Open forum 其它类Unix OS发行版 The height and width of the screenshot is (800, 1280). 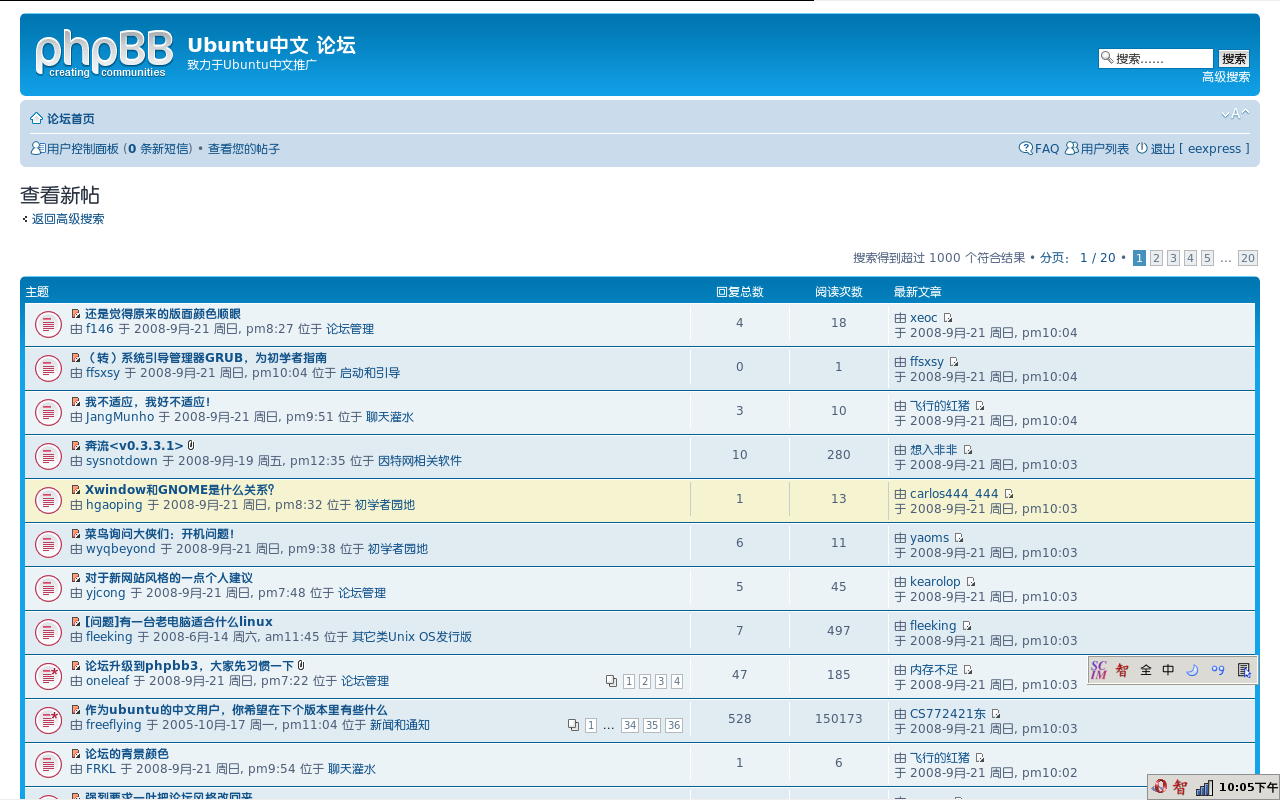click(412, 637)
